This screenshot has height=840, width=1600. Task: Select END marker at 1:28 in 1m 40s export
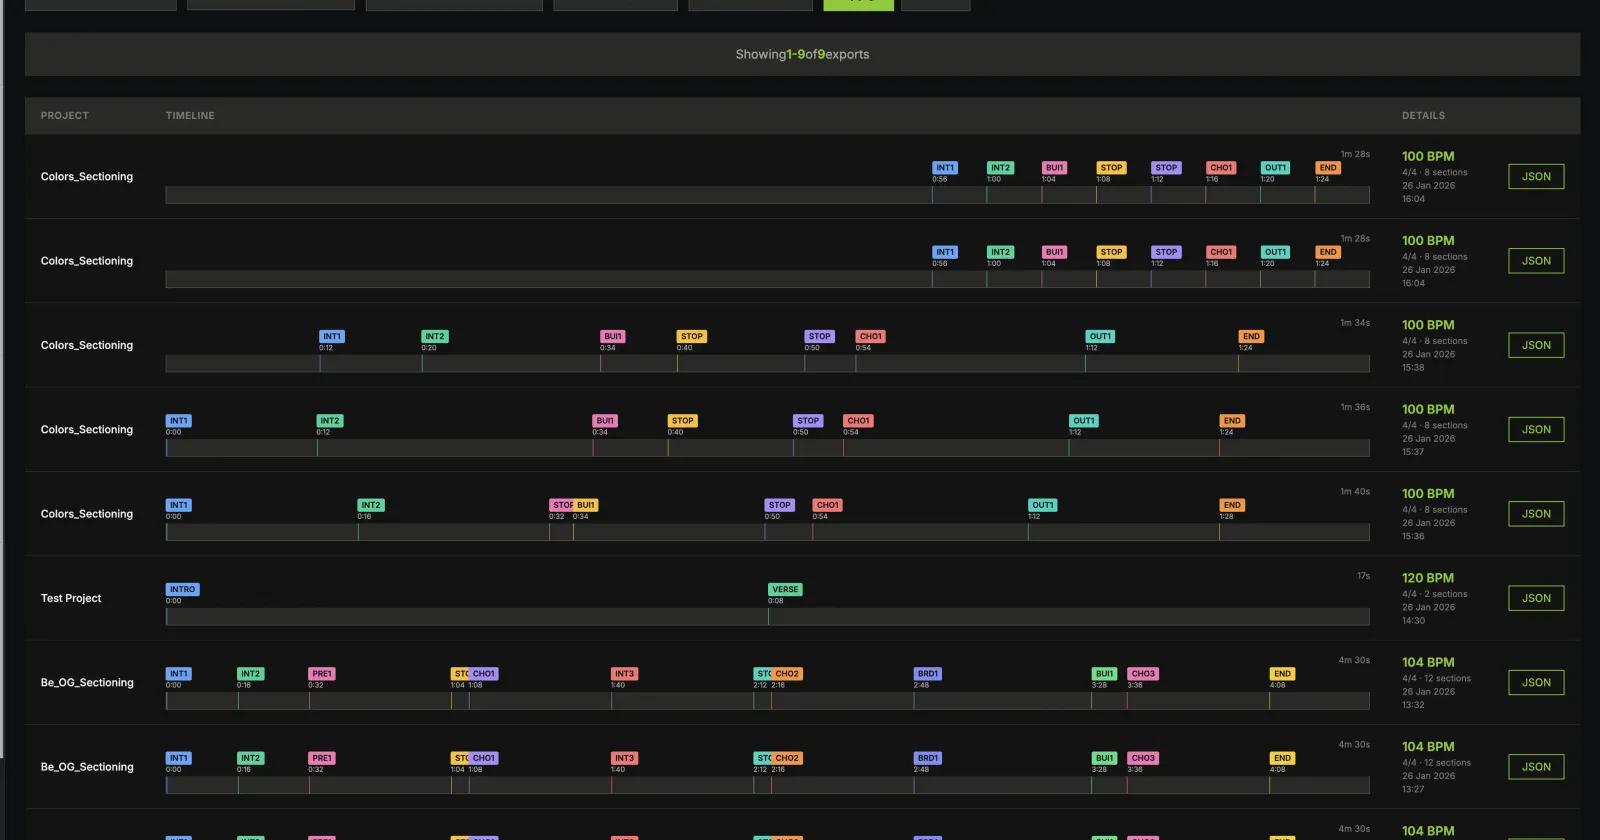click(1232, 505)
